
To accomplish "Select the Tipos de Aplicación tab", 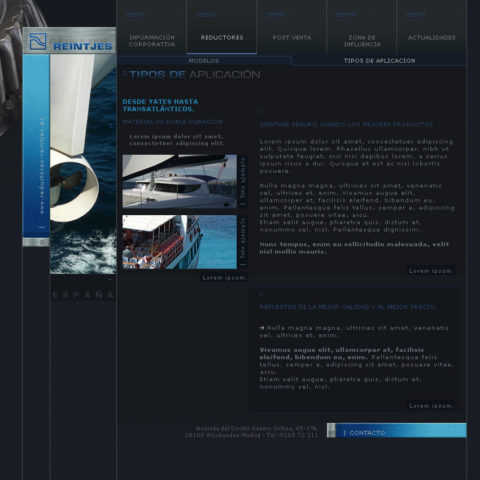I will pyautogui.click(x=379, y=61).
